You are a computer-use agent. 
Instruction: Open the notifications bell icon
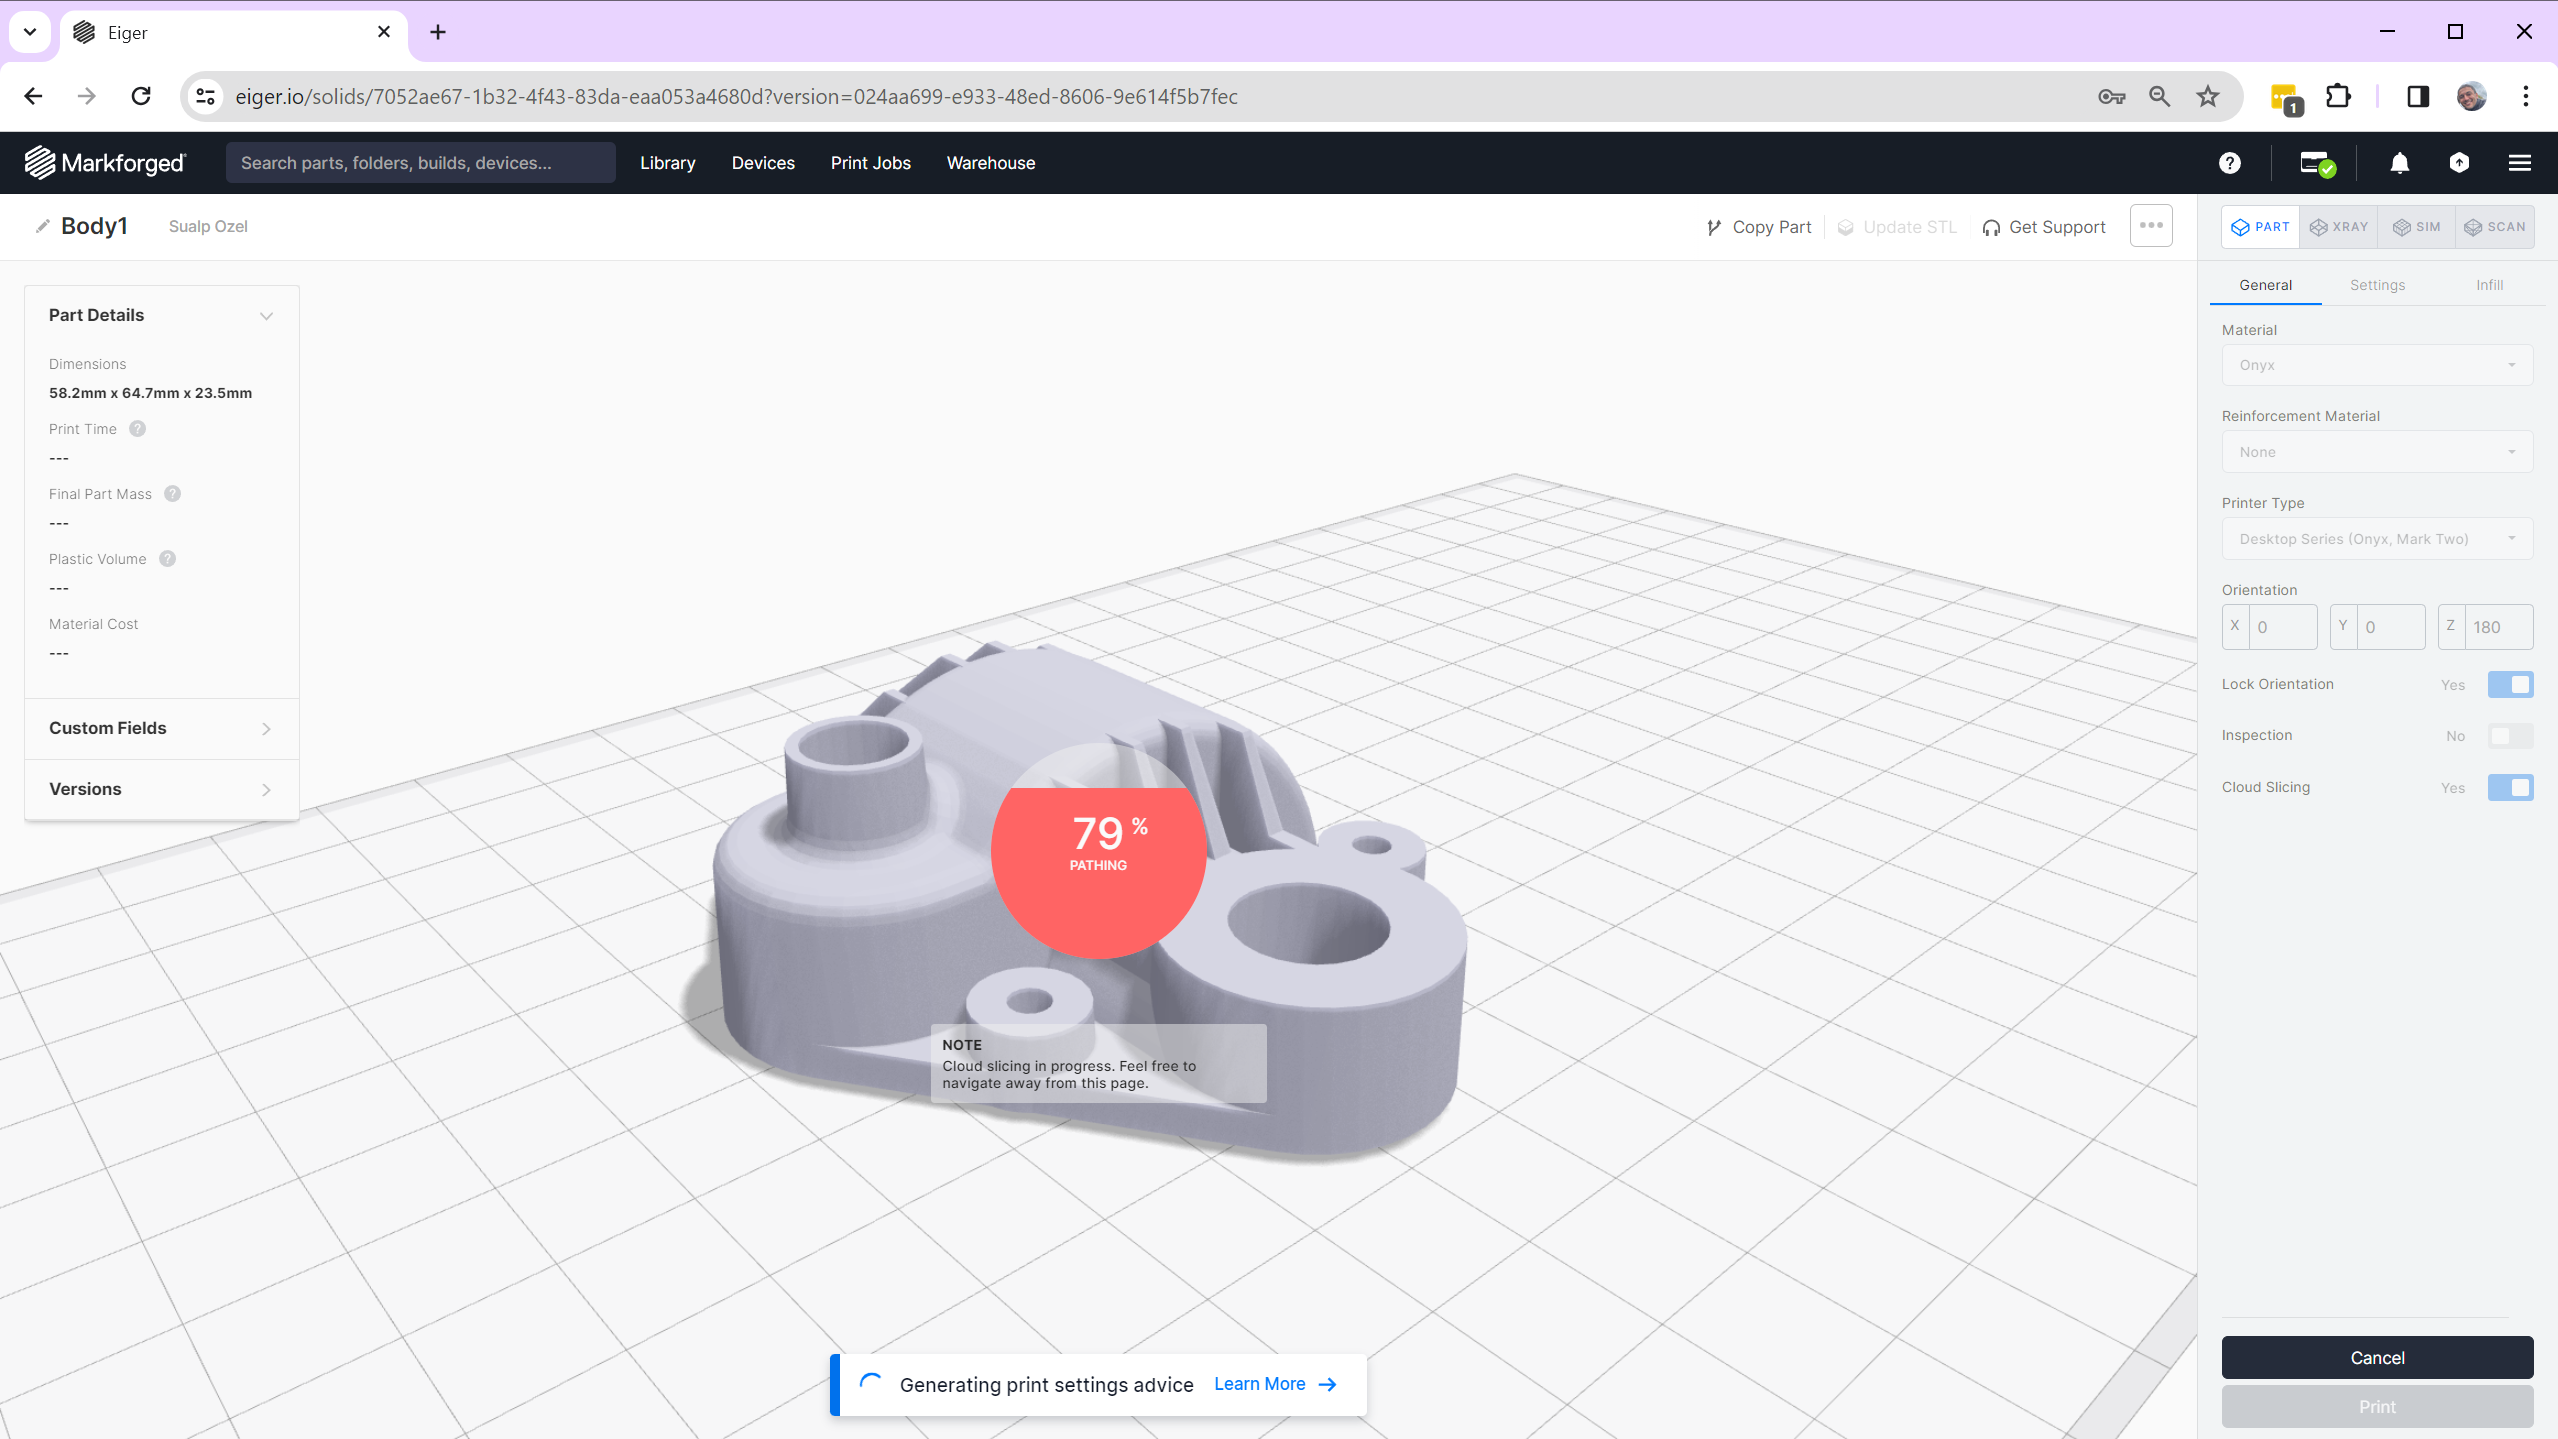click(x=2399, y=163)
